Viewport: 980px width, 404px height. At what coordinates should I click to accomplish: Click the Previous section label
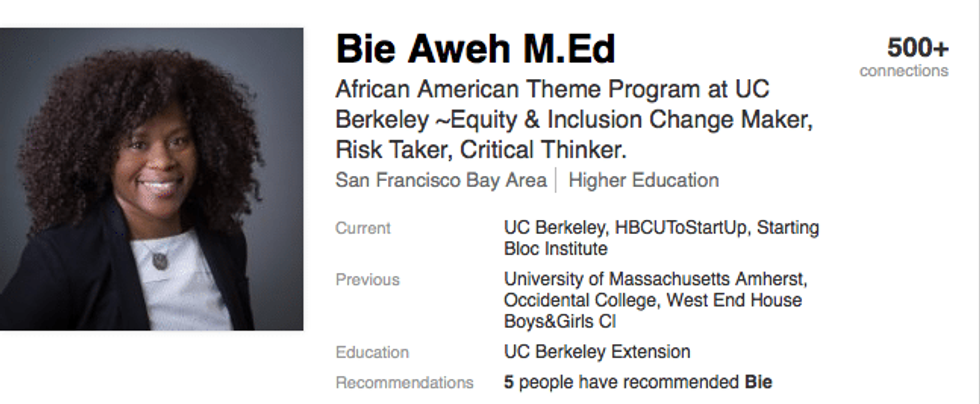tap(367, 280)
